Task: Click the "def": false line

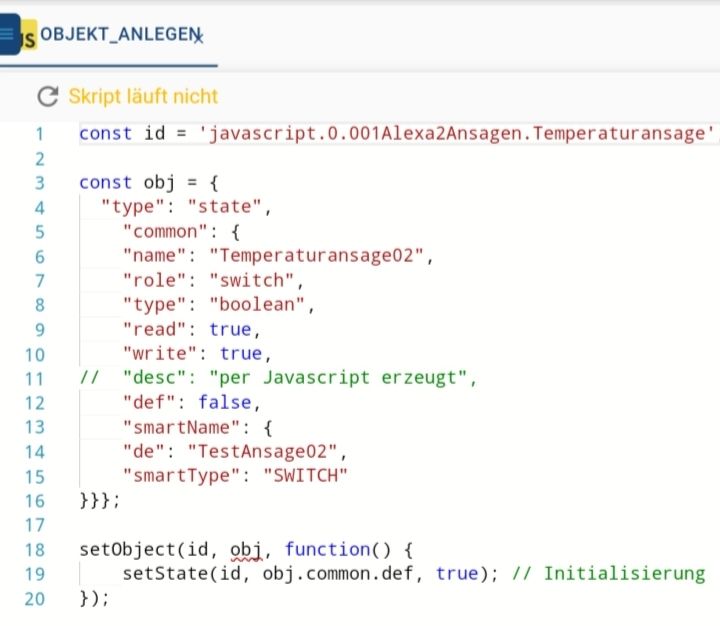Action: point(191,402)
